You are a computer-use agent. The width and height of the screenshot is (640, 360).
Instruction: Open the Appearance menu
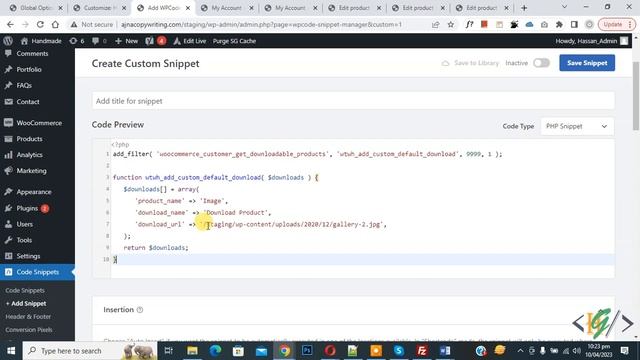click(34, 192)
